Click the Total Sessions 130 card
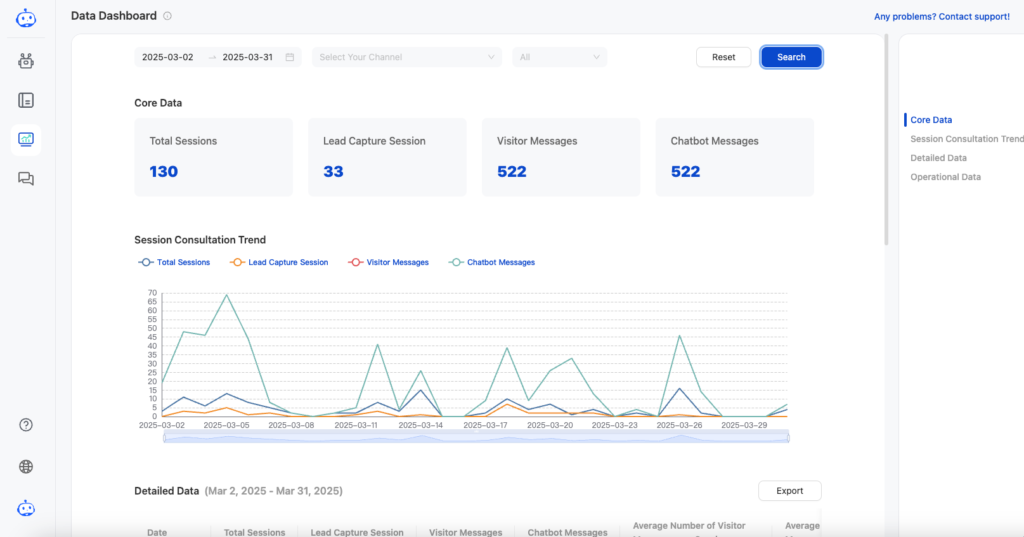This screenshot has height=537, width=1024. tap(214, 157)
